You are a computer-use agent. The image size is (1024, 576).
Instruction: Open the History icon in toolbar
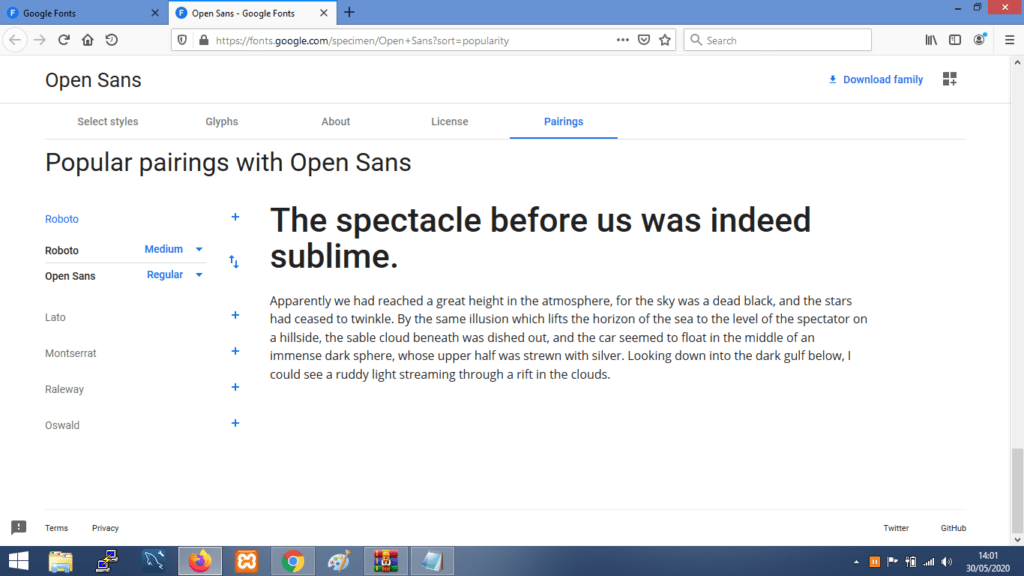(x=112, y=40)
